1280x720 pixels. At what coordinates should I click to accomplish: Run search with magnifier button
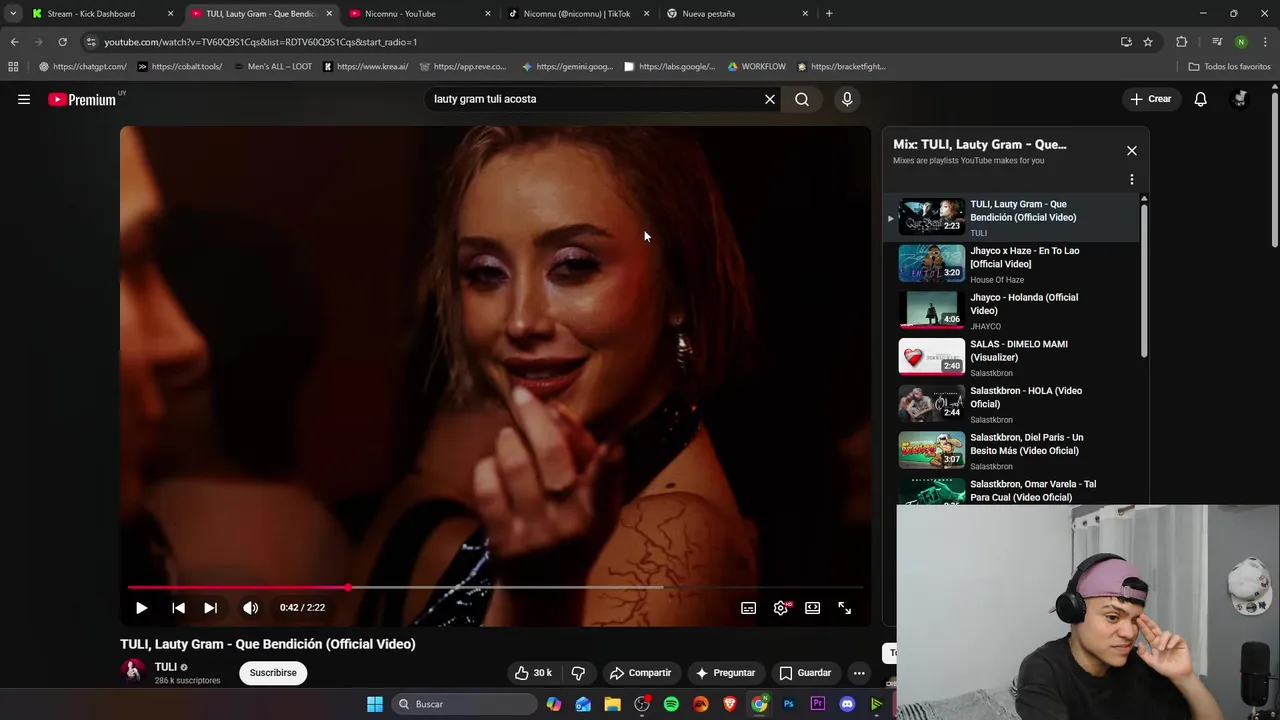coord(802,99)
